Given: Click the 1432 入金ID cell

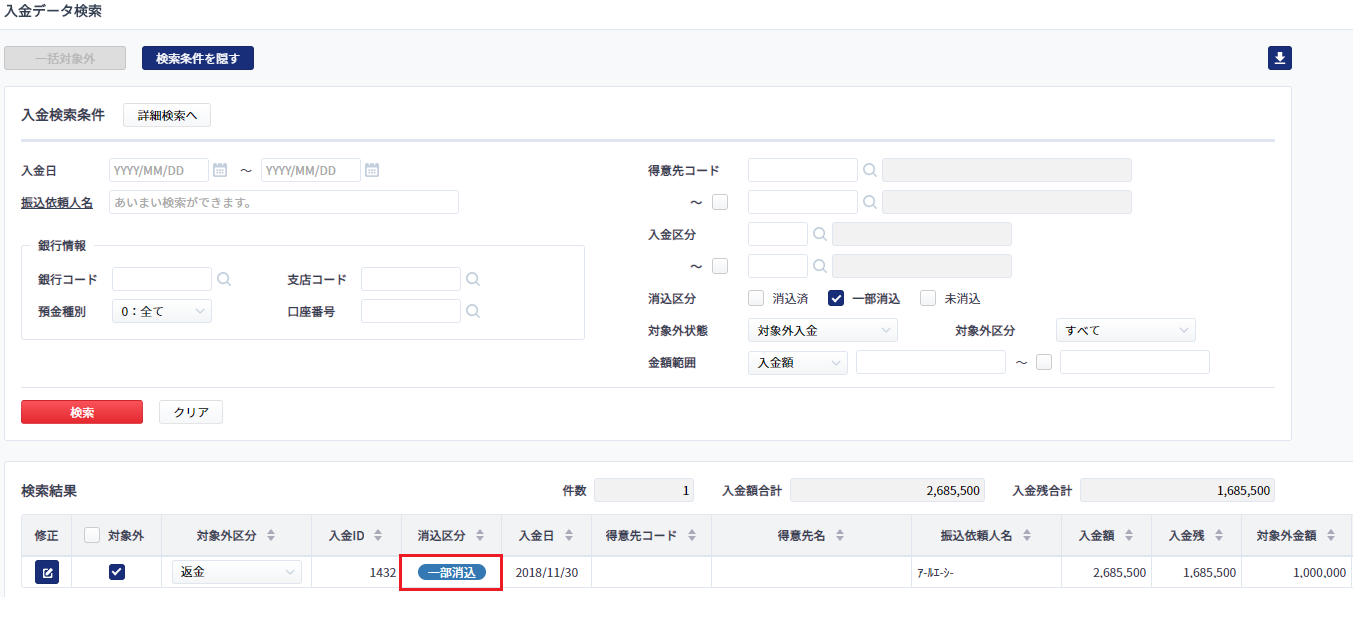Looking at the screenshot, I should (x=357, y=572).
